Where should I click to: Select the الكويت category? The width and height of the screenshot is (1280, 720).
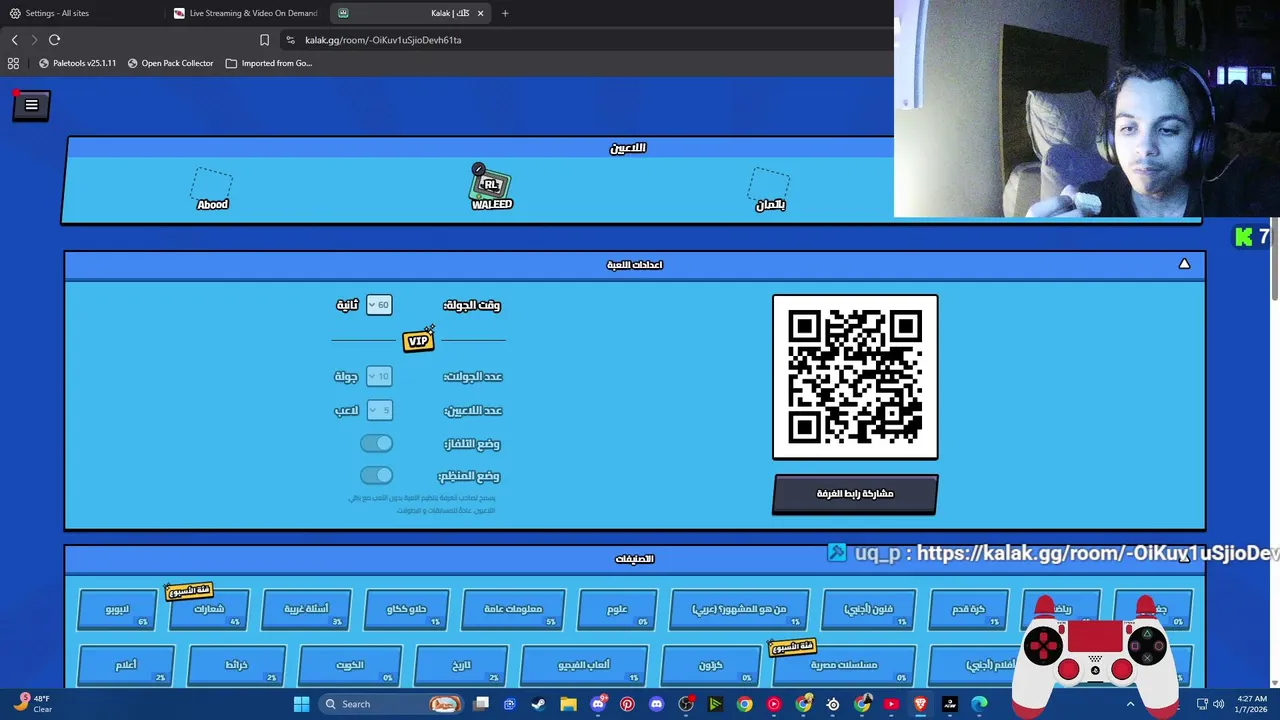tap(350, 665)
